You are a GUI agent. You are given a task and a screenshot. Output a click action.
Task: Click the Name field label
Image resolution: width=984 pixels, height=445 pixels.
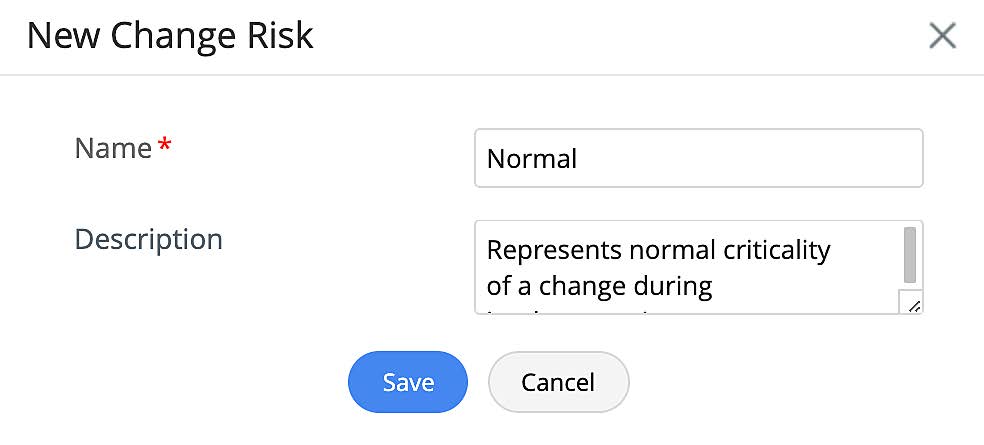click(113, 149)
